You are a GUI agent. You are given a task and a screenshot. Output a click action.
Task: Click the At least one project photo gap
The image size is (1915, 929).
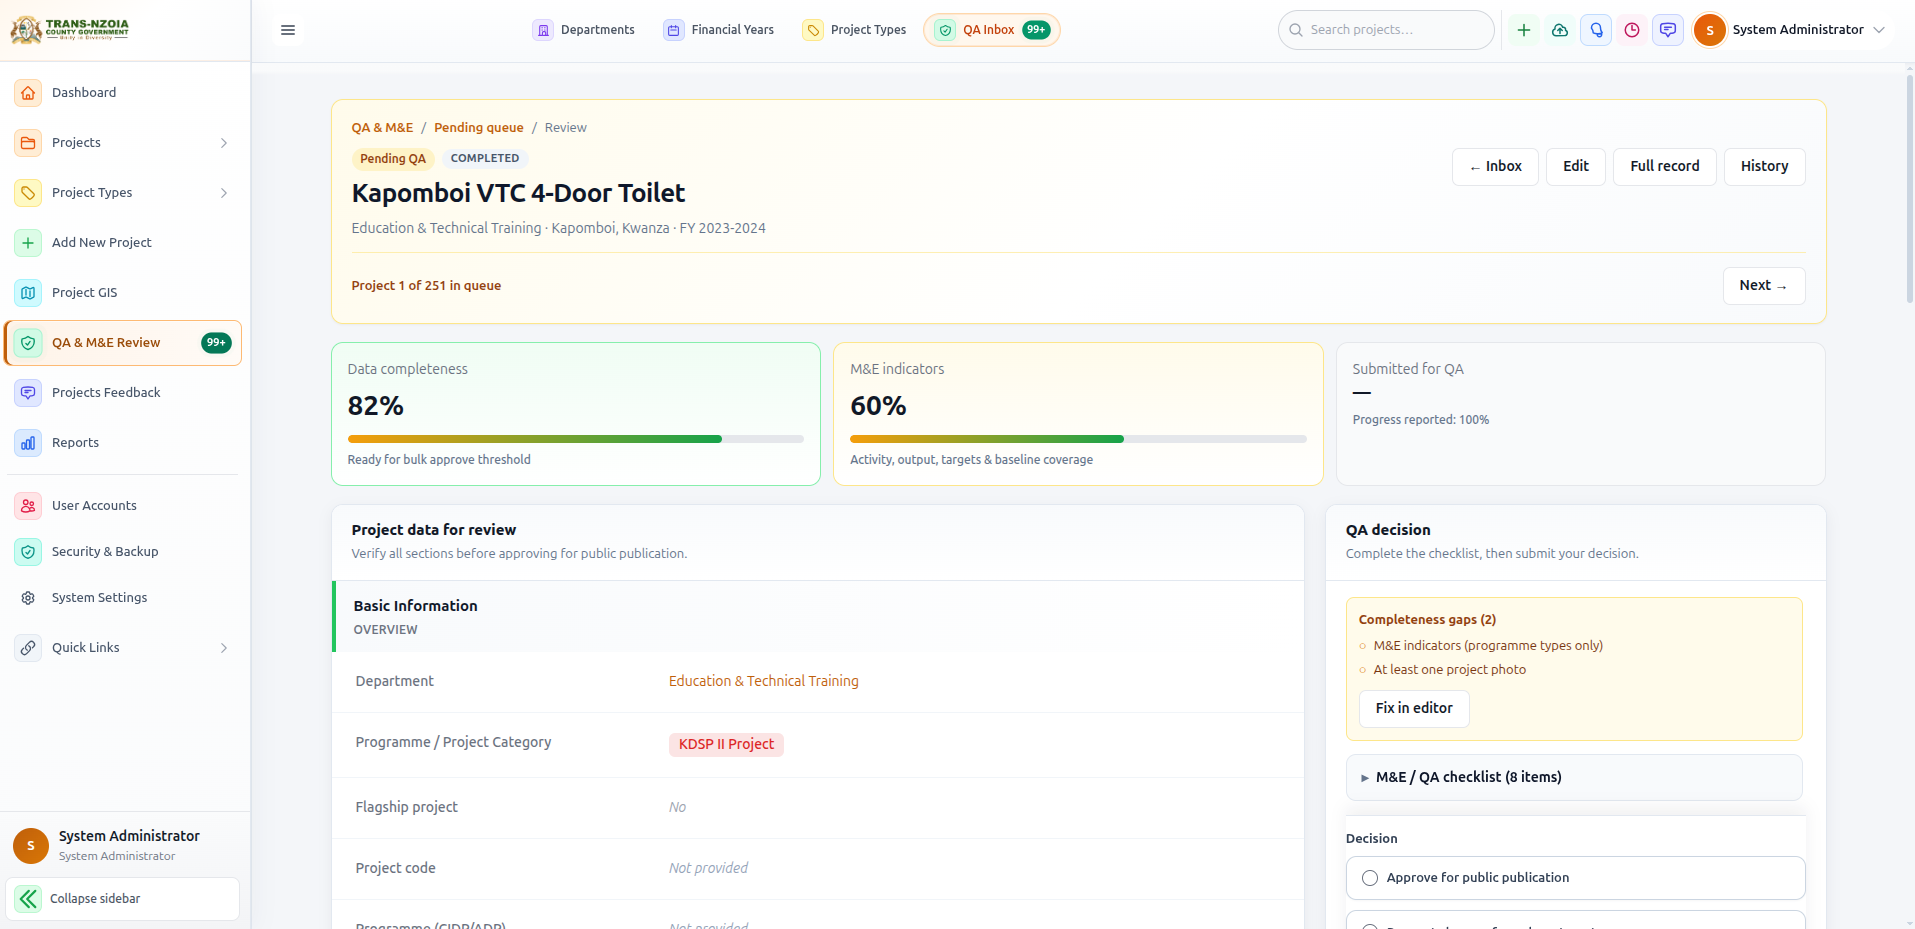(1449, 670)
